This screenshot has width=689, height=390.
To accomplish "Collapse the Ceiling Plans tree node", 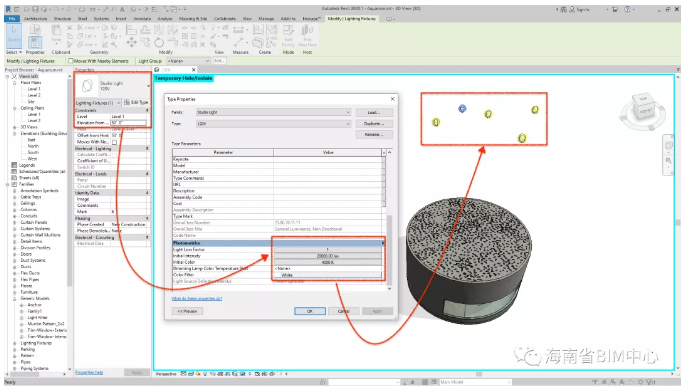I will (x=15, y=108).
